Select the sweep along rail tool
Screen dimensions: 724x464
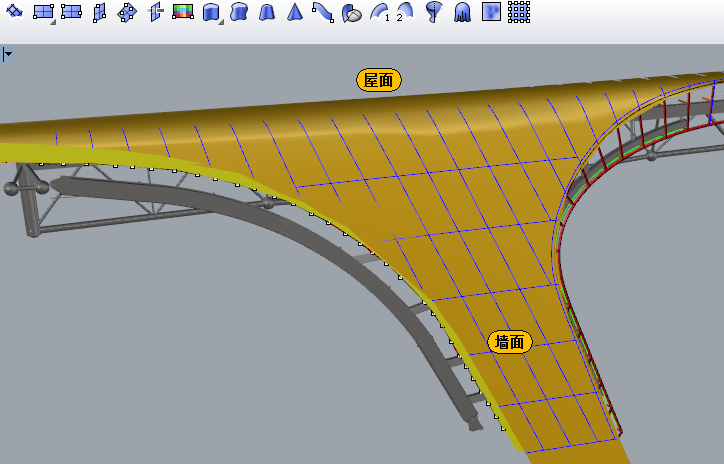point(323,13)
